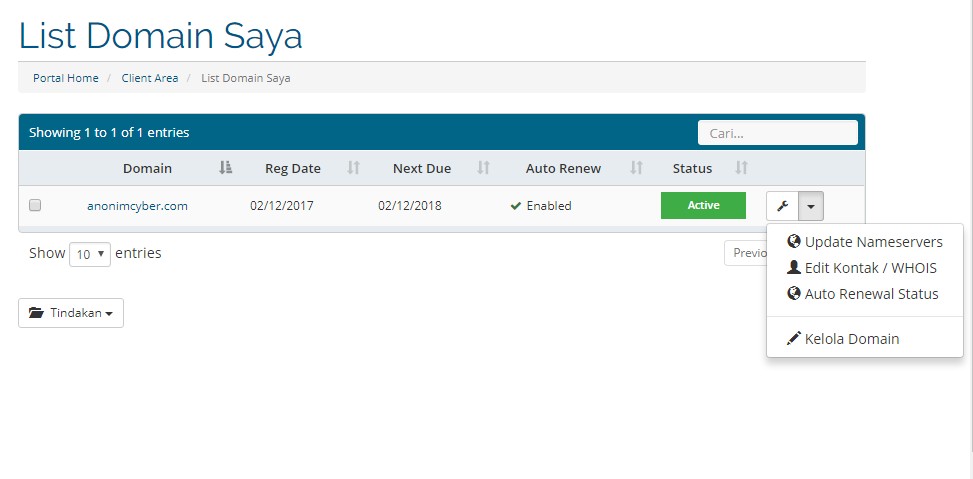973x479 pixels.
Task: Focus the Cari search field
Action: pos(777,133)
